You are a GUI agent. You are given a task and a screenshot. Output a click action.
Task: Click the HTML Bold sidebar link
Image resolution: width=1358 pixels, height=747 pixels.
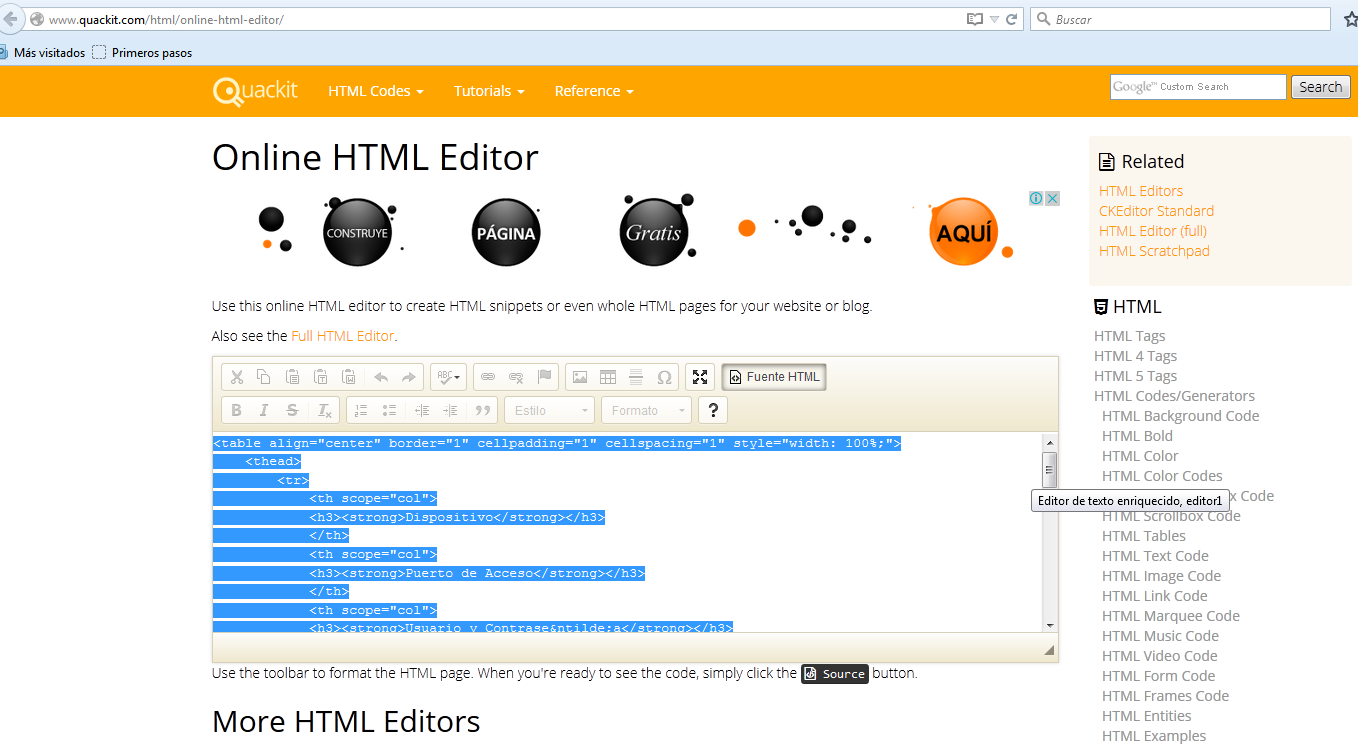click(x=1138, y=436)
